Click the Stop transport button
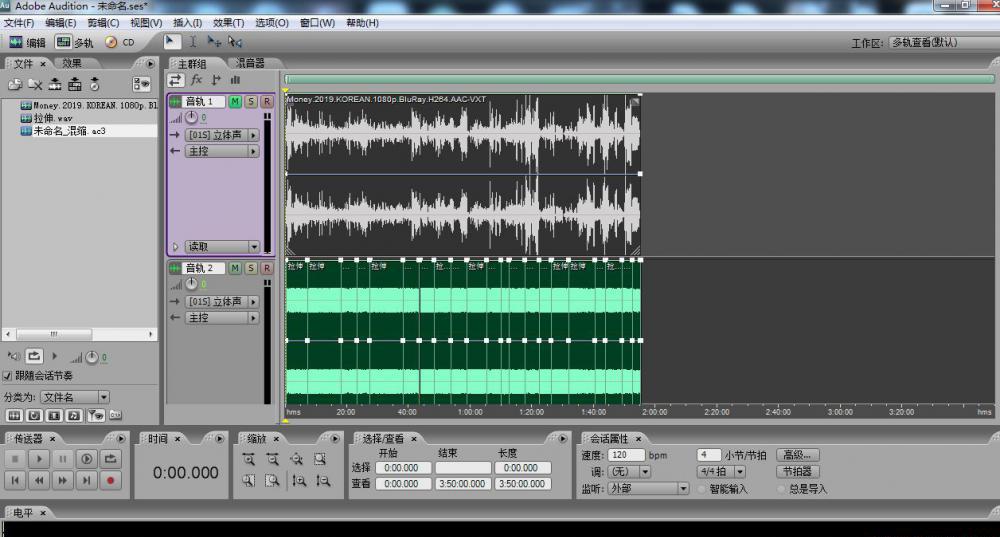 pos(15,459)
